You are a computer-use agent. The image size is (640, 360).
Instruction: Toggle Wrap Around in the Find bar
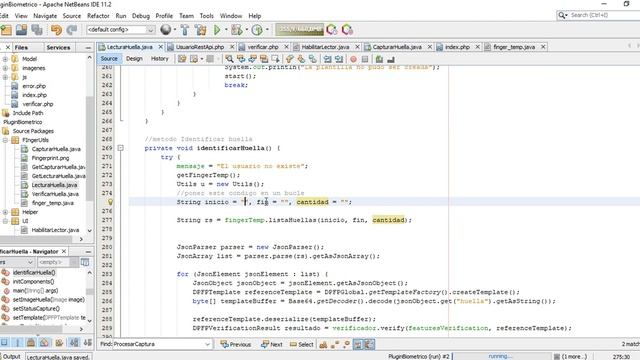(x=369, y=345)
